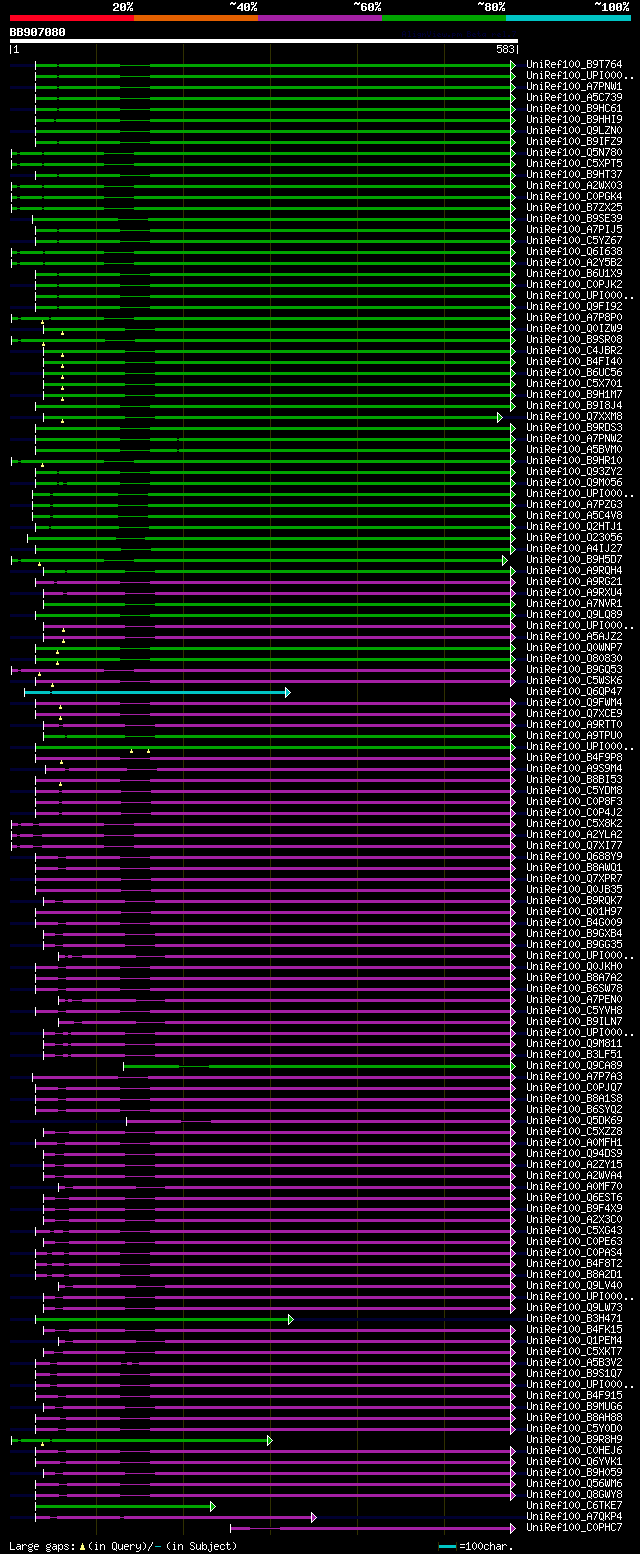
Task: Open hit UniRef100_Q01H97
Action: 574,912
